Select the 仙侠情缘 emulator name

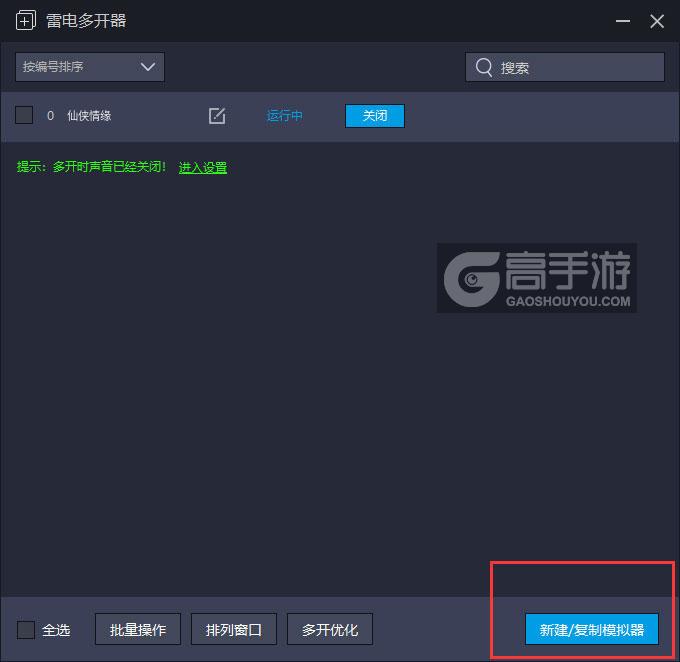pos(89,116)
